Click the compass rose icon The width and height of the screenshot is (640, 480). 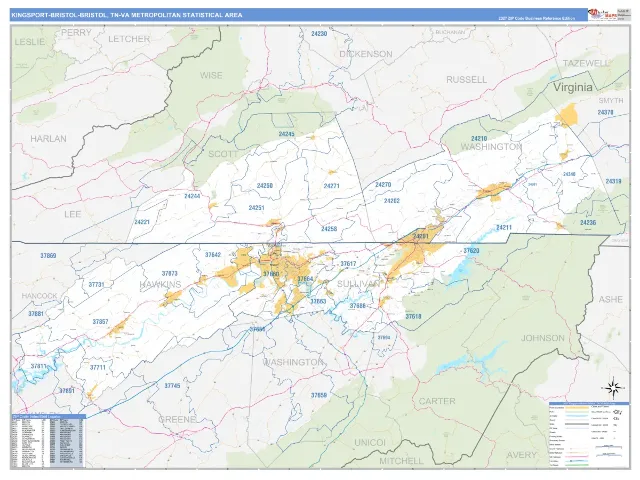pos(613,388)
